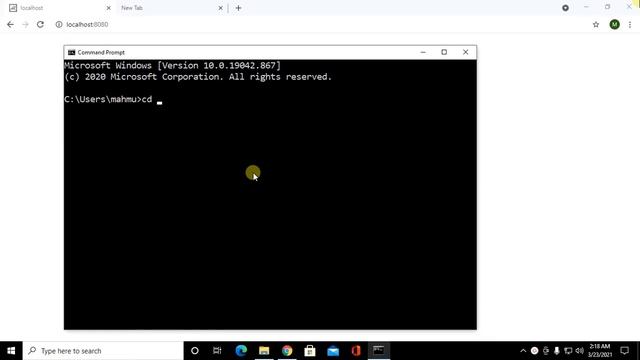
Task: Open Cortana from the taskbar
Action: (195, 351)
